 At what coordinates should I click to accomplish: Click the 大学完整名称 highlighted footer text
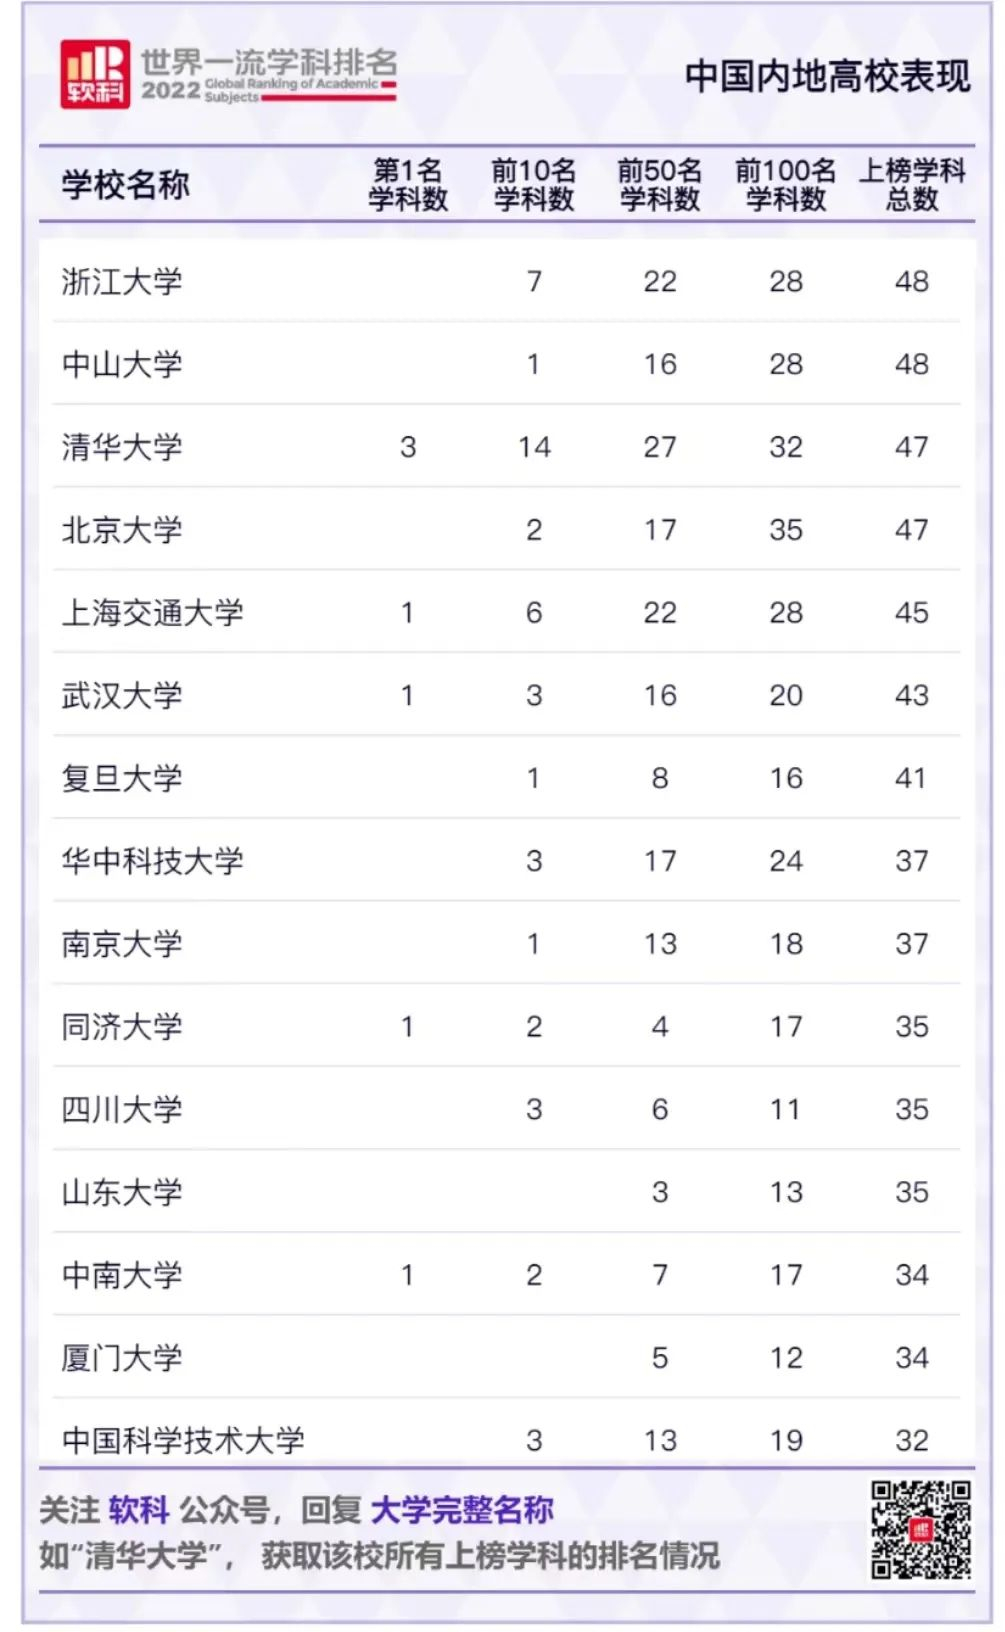click(x=462, y=1510)
